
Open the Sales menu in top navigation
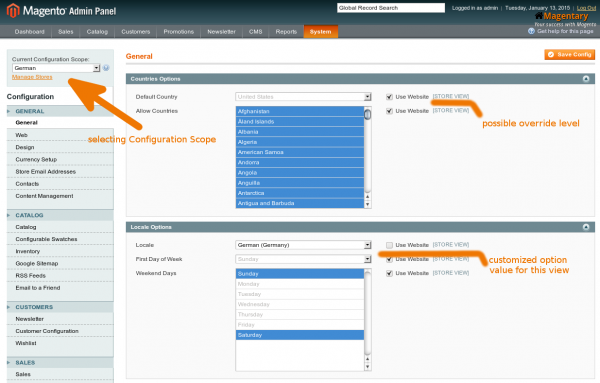point(65,32)
